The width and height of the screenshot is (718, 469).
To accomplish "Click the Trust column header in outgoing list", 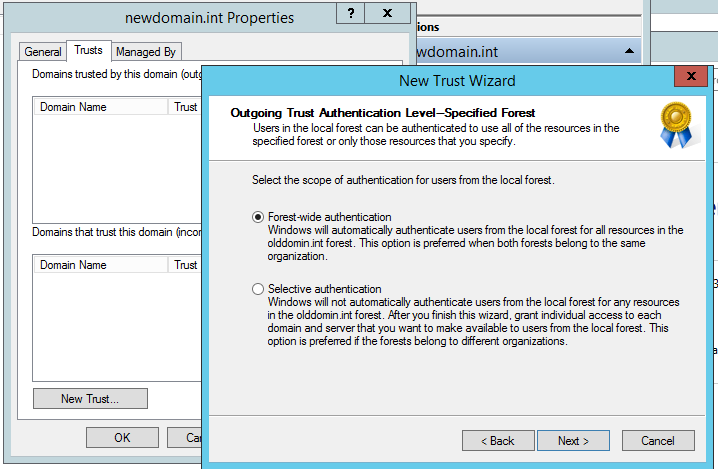I will click(186, 107).
